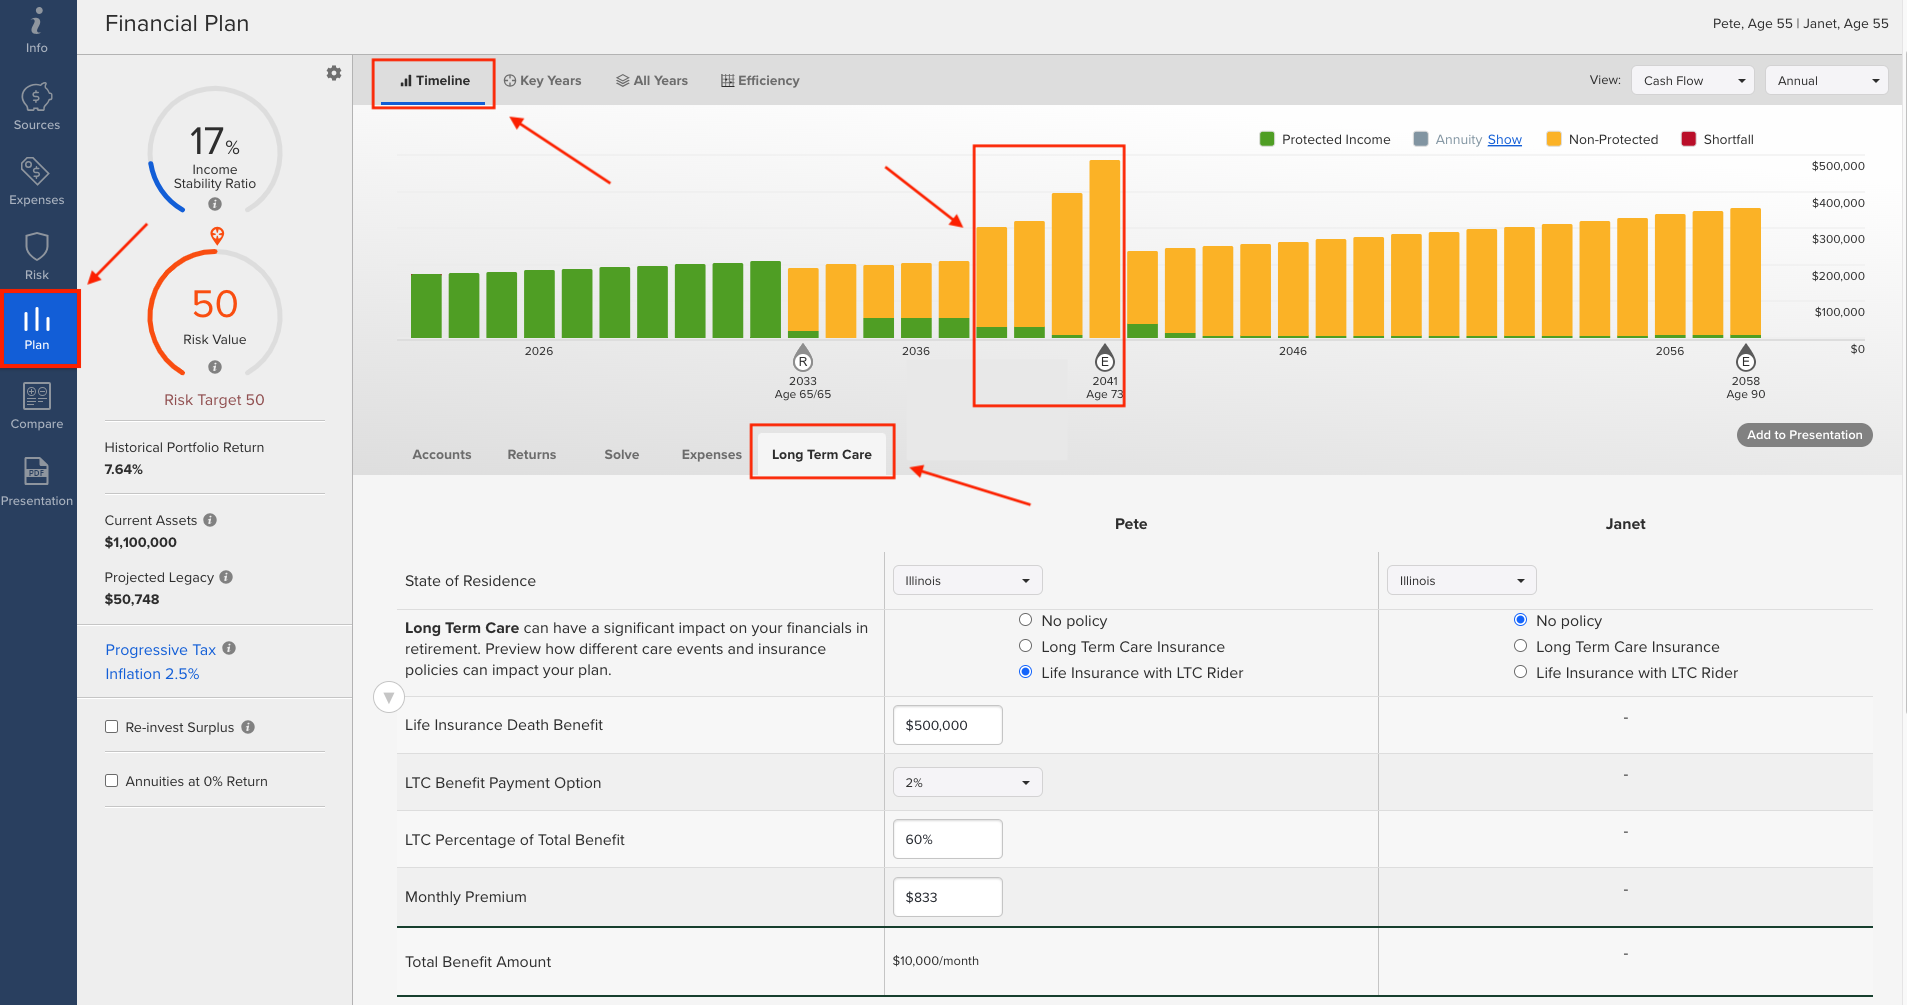The image size is (1907, 1005).
Task: Open the Expenses sub-tab
Action: tap(711, 454)
